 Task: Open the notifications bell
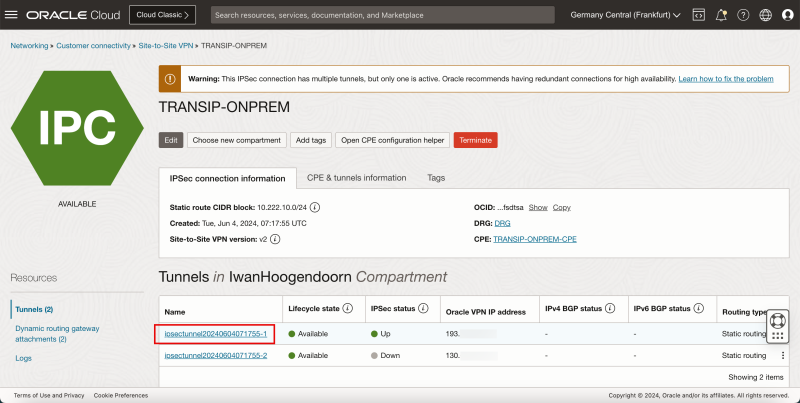(x=721, y=15)
